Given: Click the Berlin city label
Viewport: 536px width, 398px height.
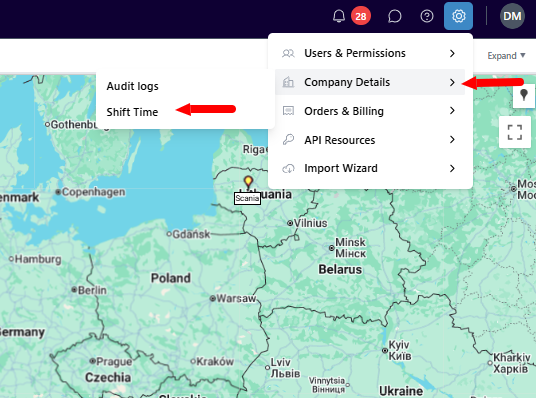Looking at the screenshot, I should [92, 290].
